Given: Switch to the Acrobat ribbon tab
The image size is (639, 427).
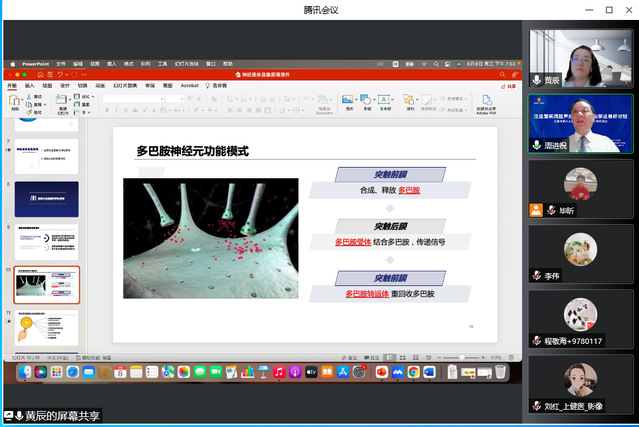Looking at the screenshot, I should [188, 86].
